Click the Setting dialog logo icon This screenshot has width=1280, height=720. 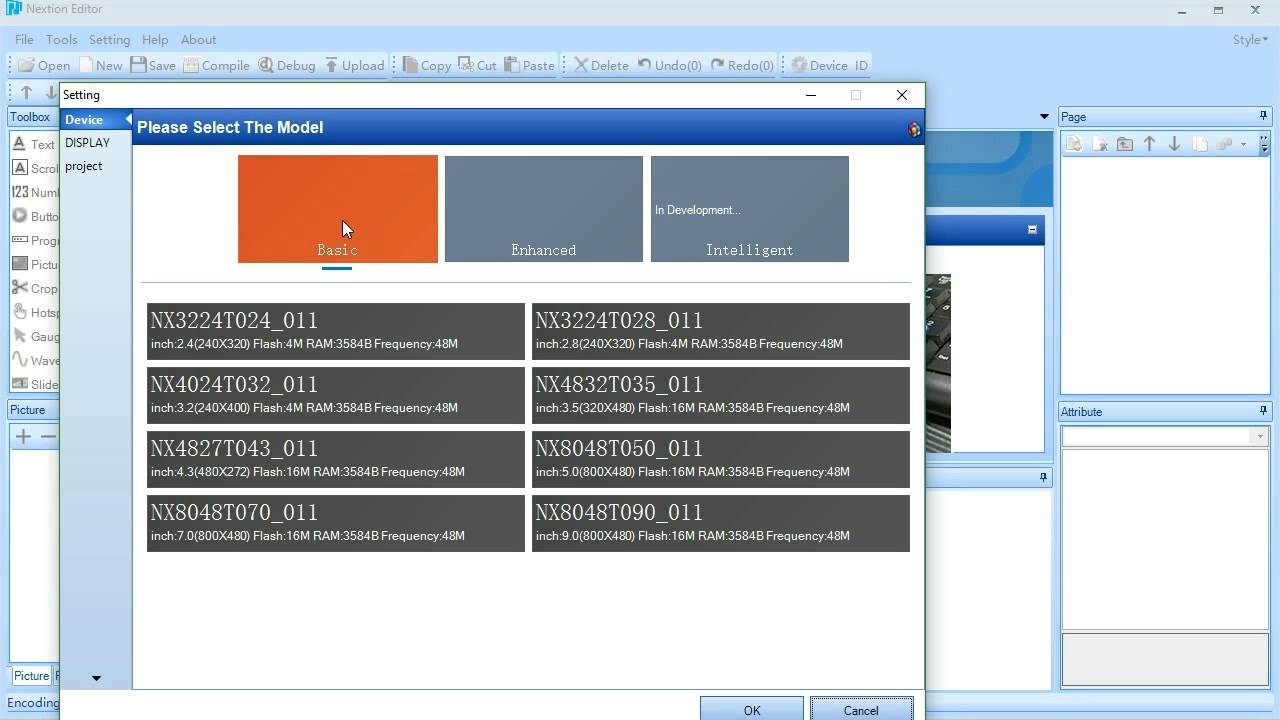click(x=914, y=129)
